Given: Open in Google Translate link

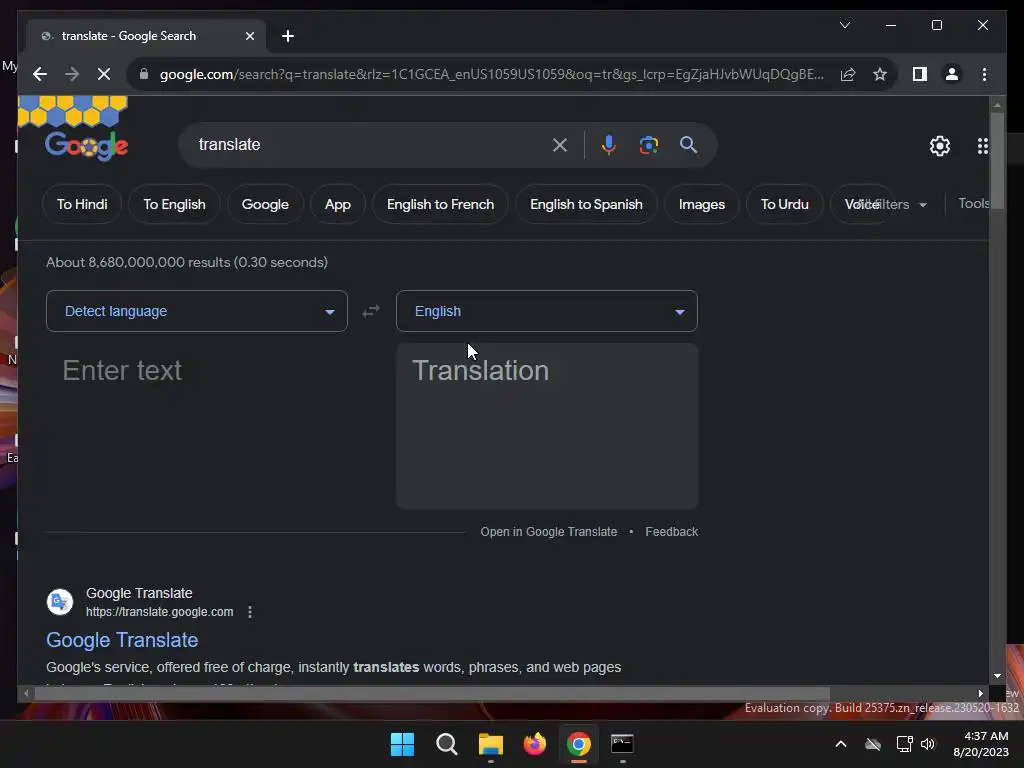Looking at the screenshot, I should pyautogui.click(x=549, y=532).
